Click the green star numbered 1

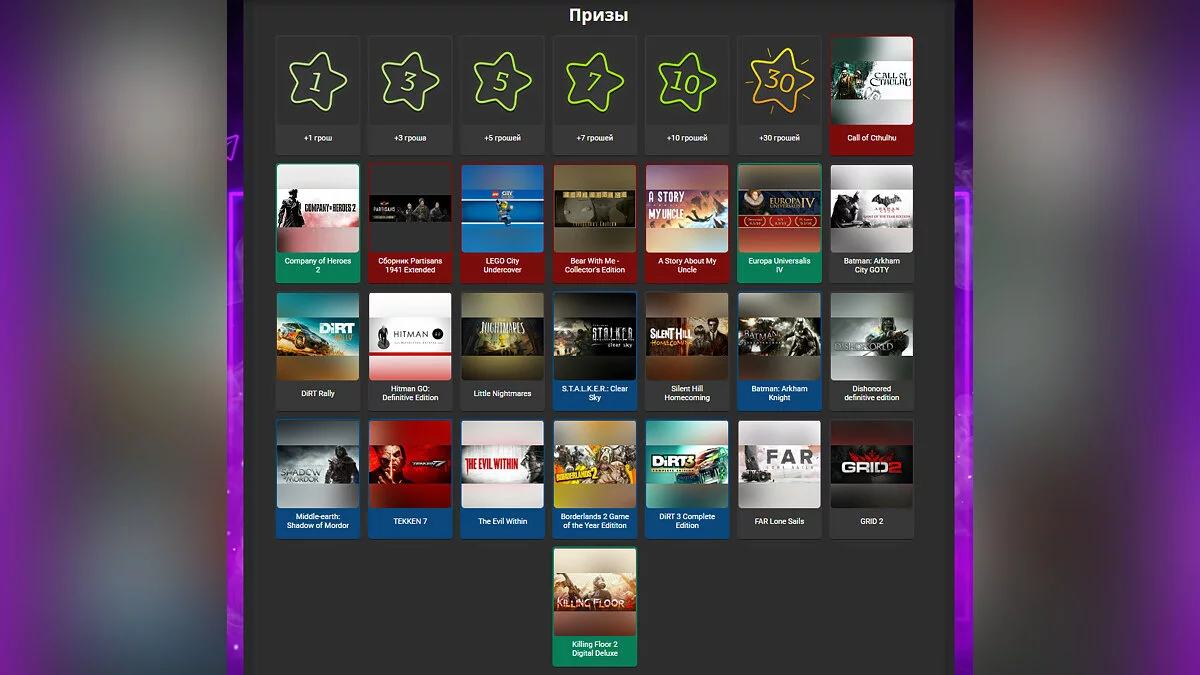tap(317, 80)
